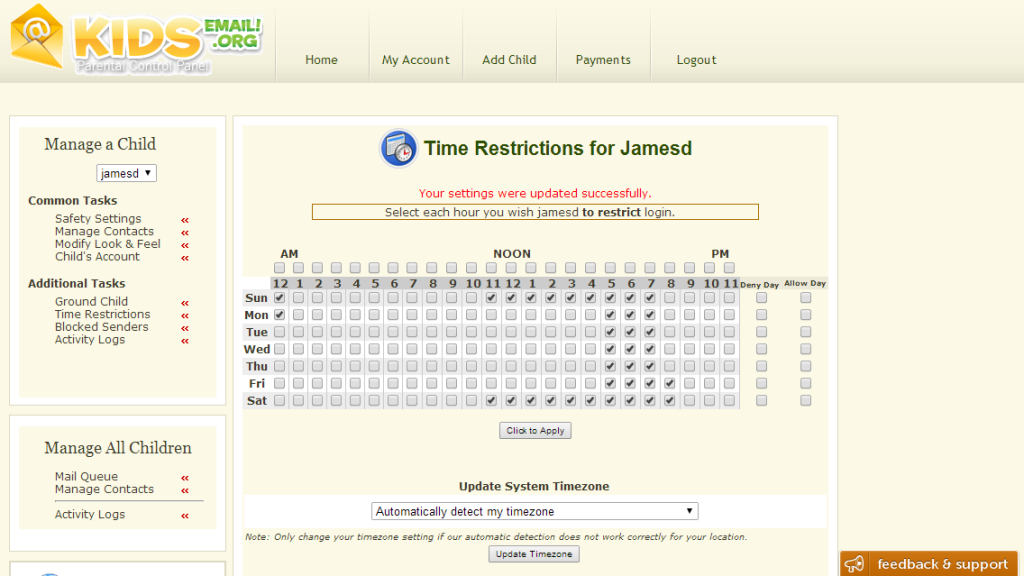Check the Allow Day checkbox for Friday

(805, 381)
